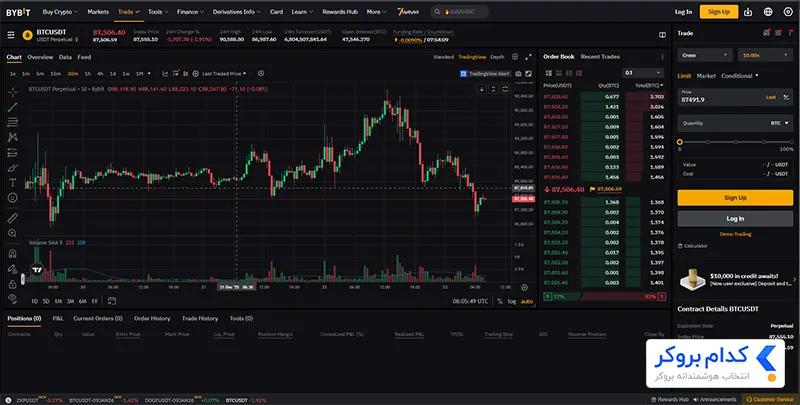Toggle lock all drawings padlock

click(x=13, y=284)
